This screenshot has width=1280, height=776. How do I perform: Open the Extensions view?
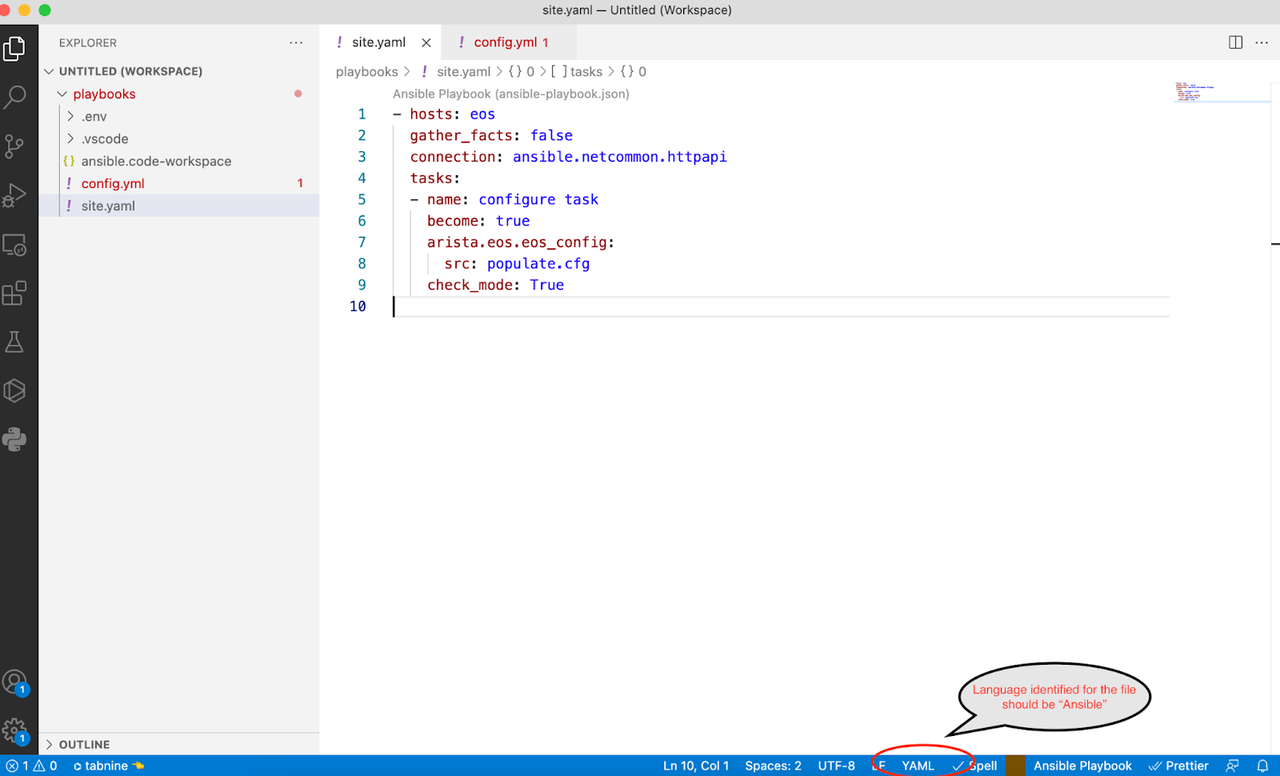(18, 291)
